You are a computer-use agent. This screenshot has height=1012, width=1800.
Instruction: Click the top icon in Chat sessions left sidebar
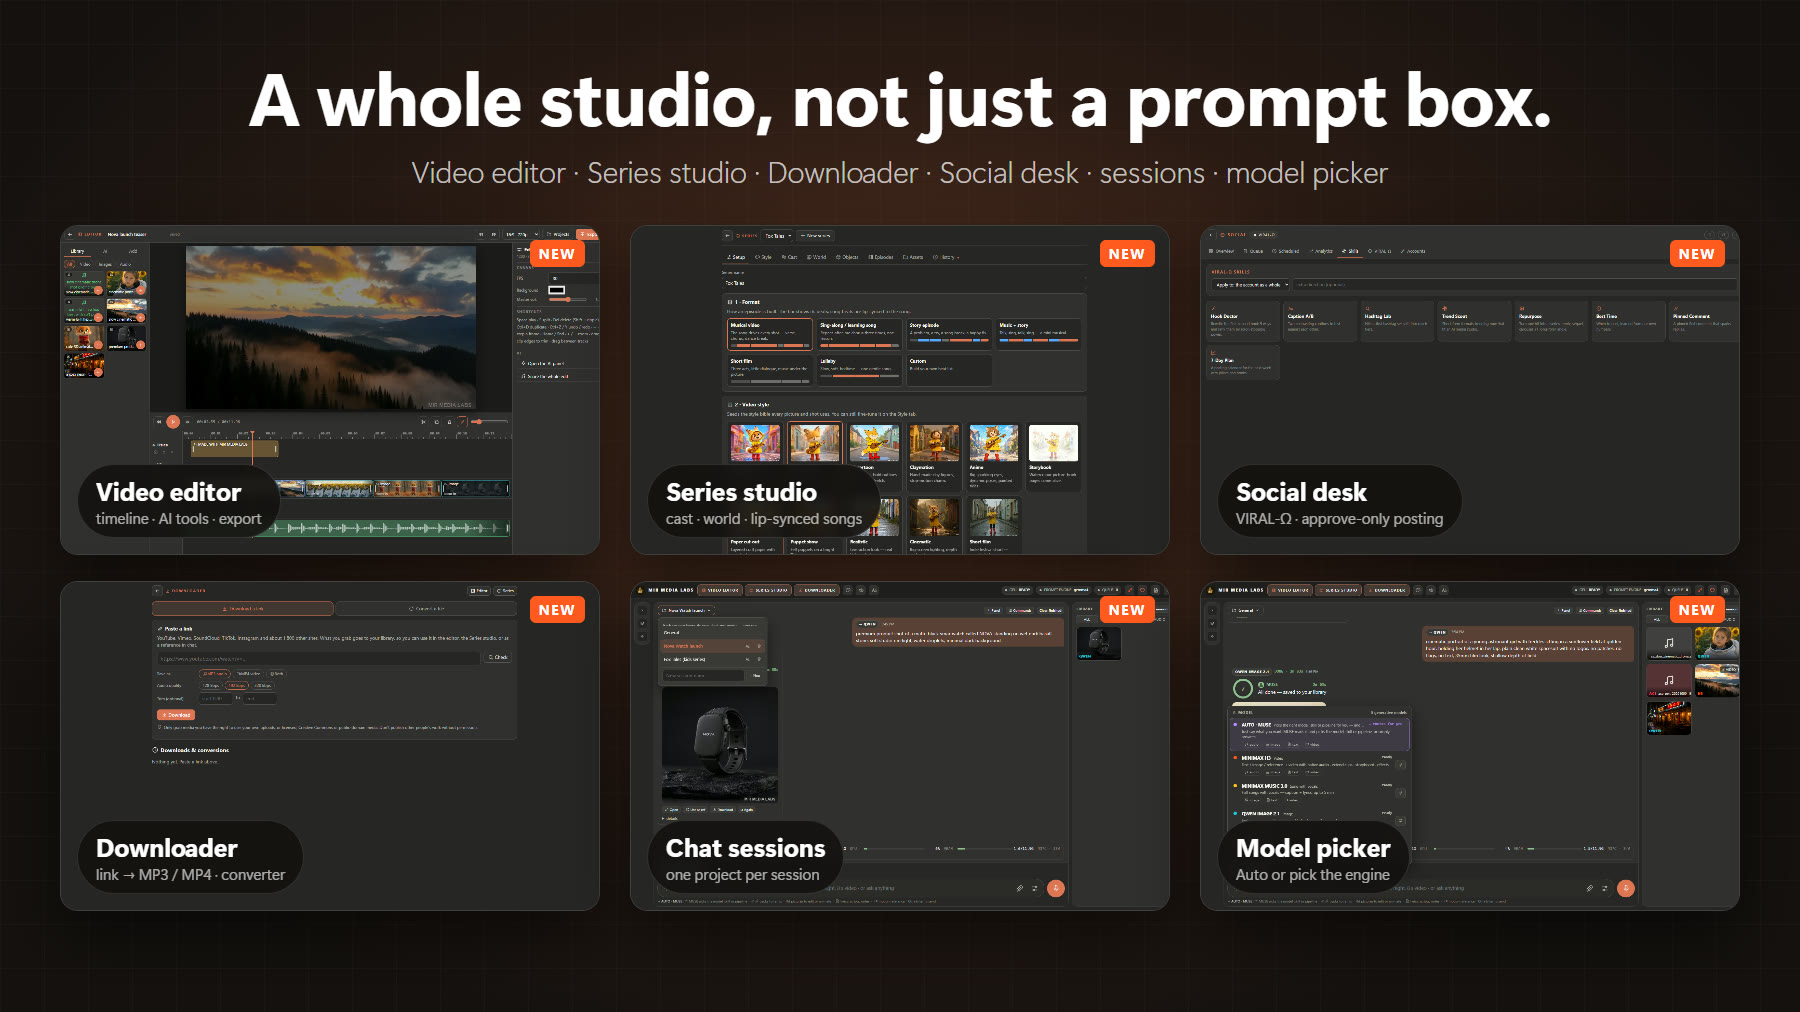642,610
